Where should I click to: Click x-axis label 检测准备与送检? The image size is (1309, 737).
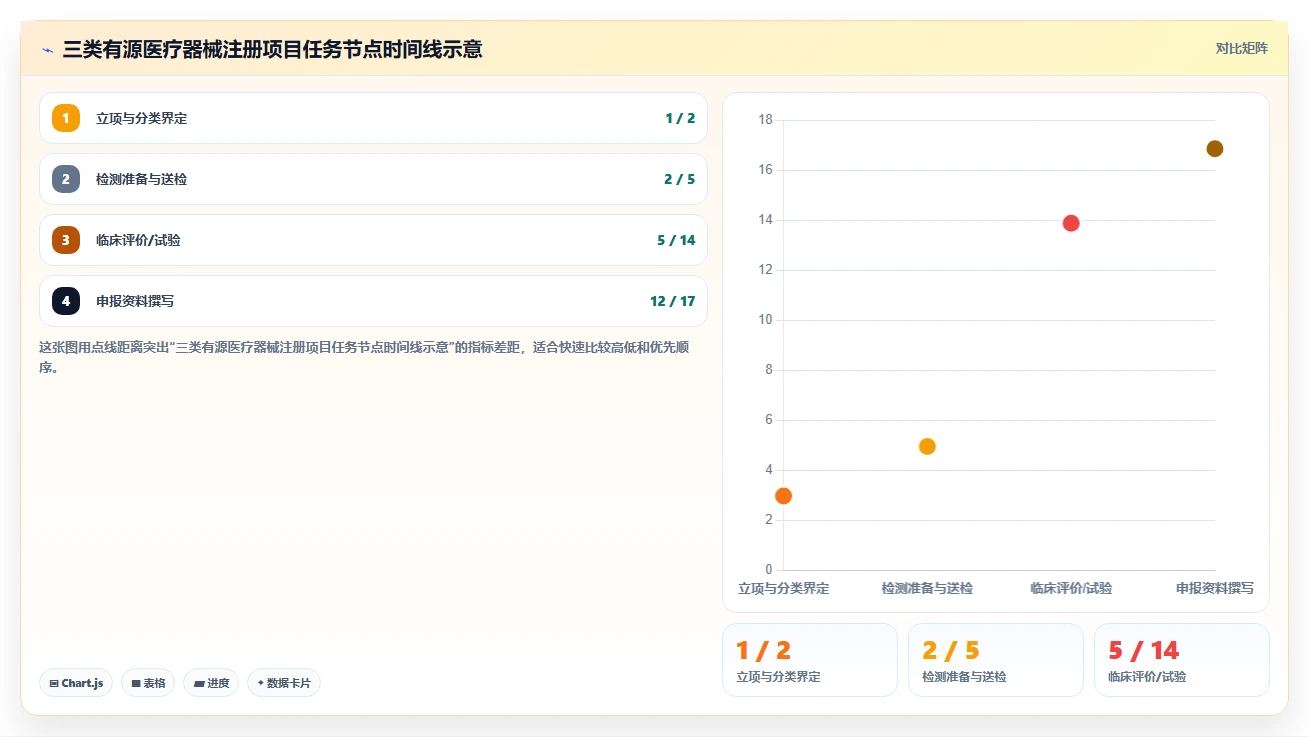pyautogui.click(x=927, y=588)
